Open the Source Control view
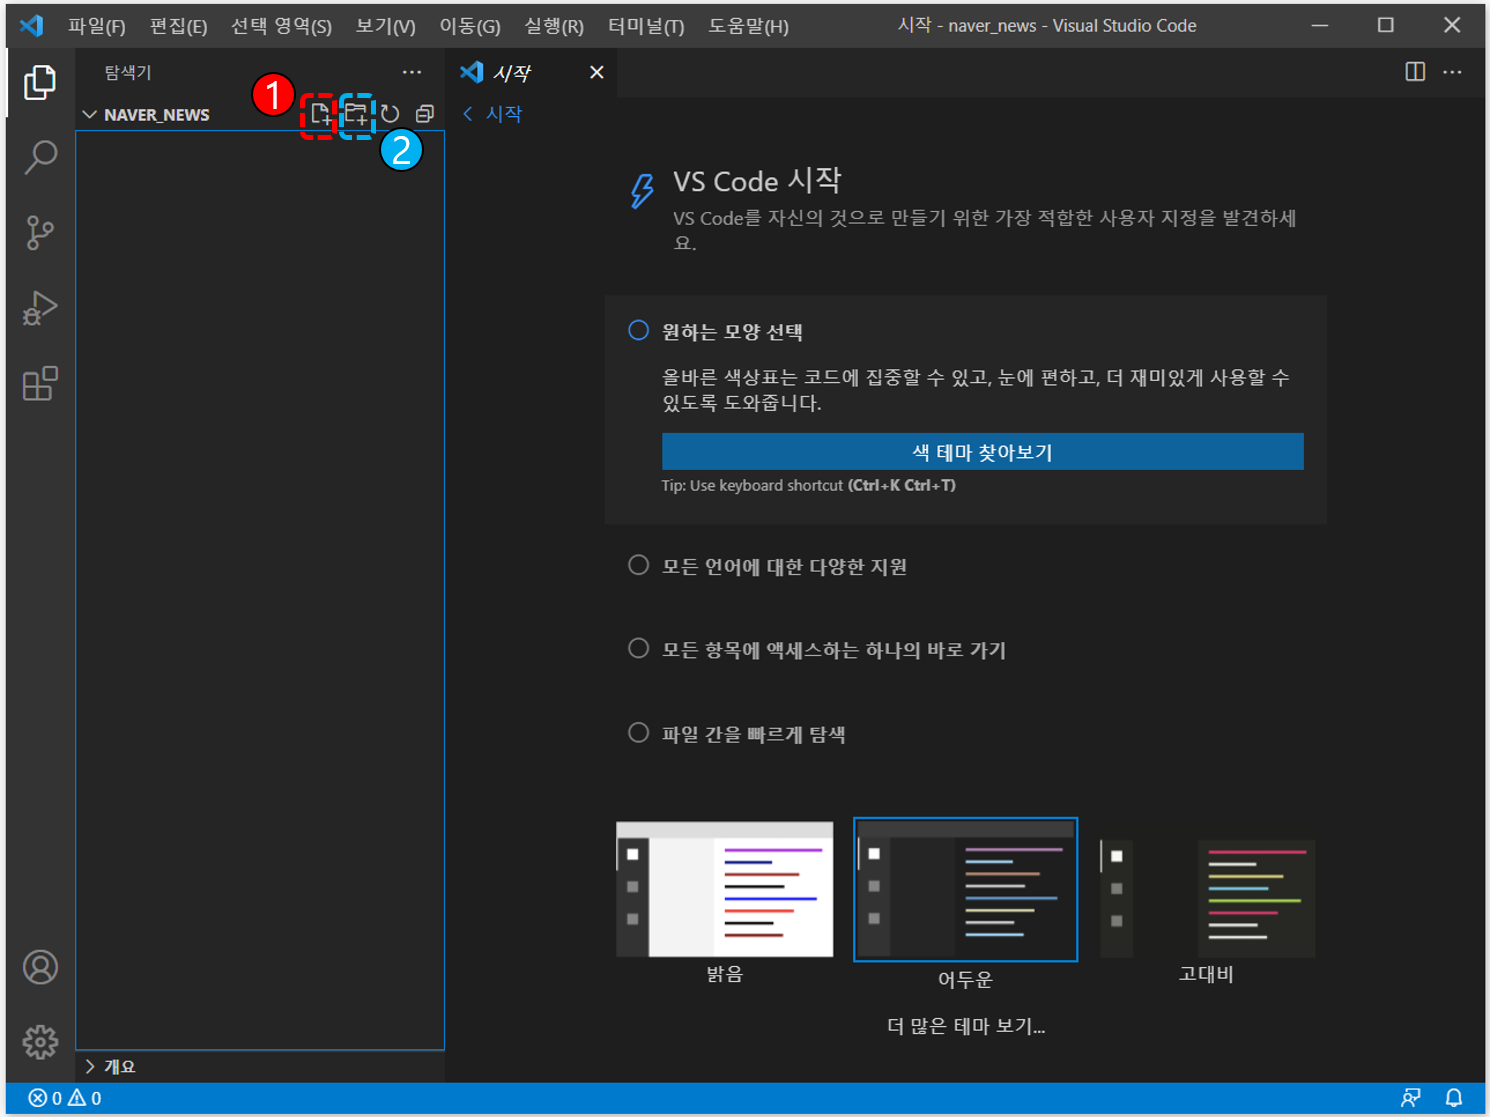 pos(40,232)
